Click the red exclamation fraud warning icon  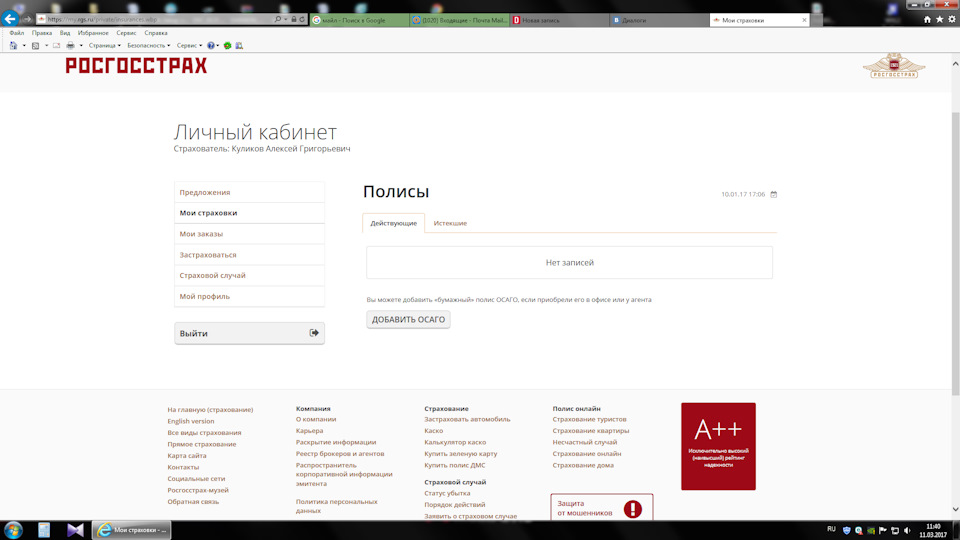632,509
